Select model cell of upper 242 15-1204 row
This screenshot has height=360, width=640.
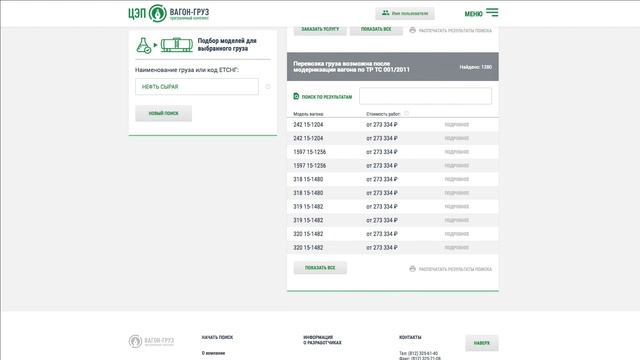[x=308, y=125]
